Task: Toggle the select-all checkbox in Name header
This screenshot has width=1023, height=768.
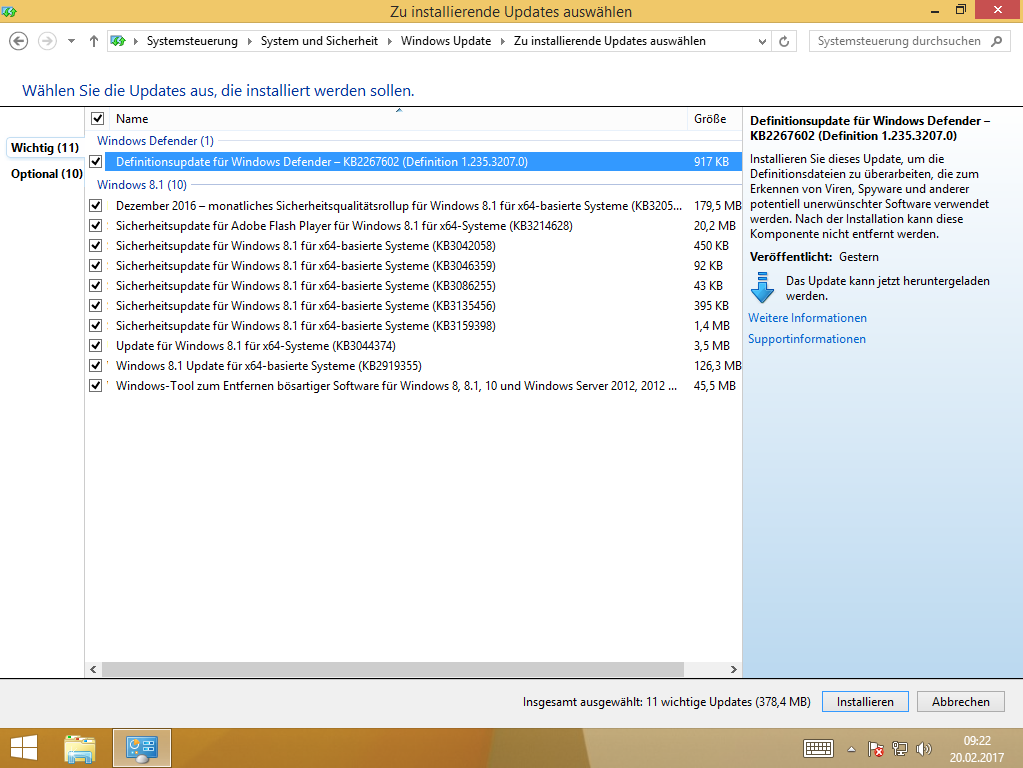Action: 97,119
